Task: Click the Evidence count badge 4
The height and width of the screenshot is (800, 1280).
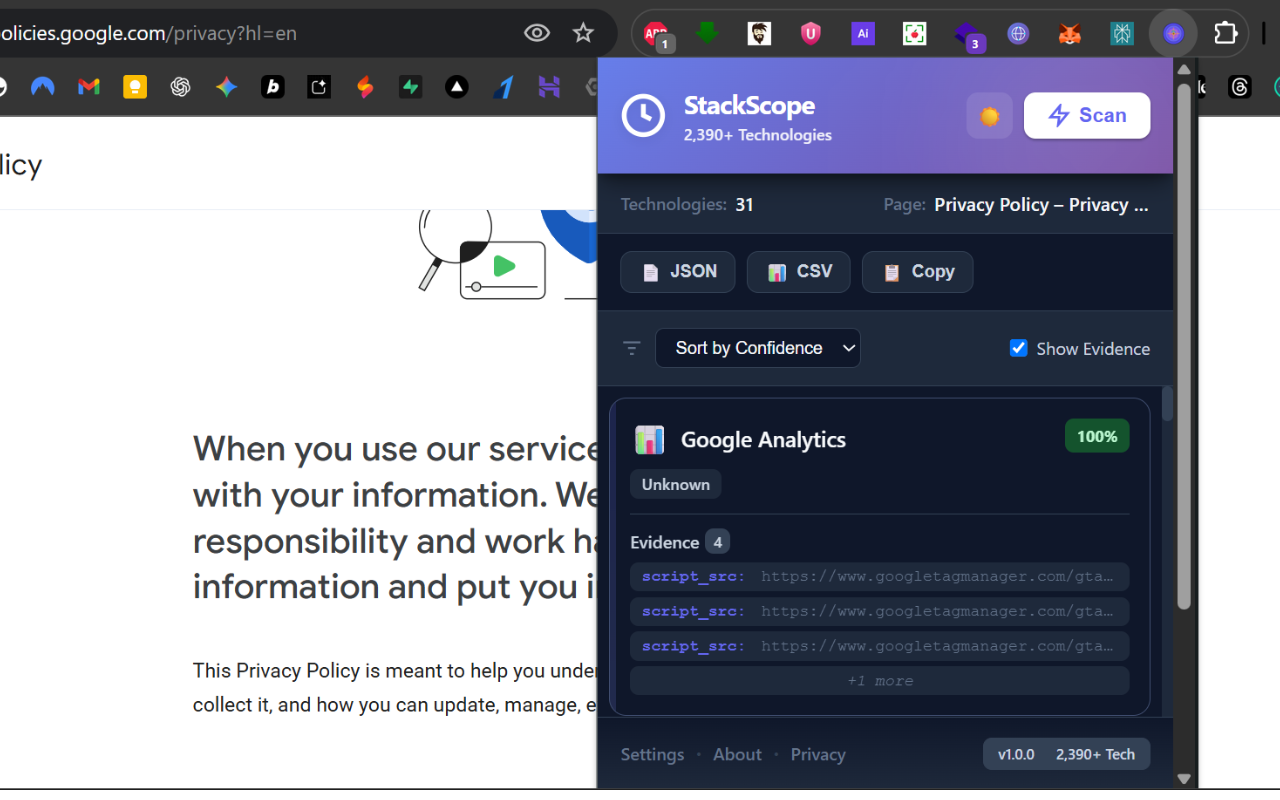Action: pyautogui.click(x=717, y=542)
